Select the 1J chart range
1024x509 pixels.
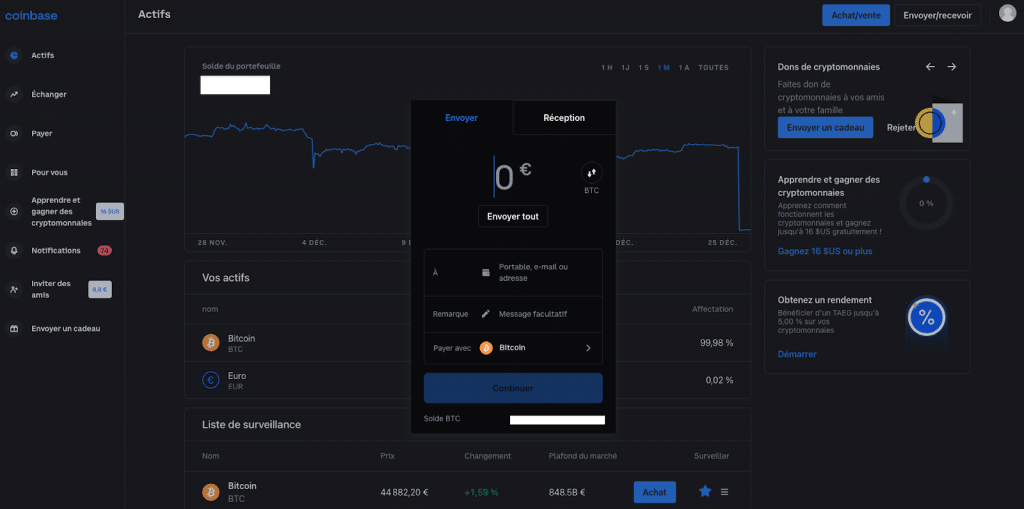[x=626, y=68]
